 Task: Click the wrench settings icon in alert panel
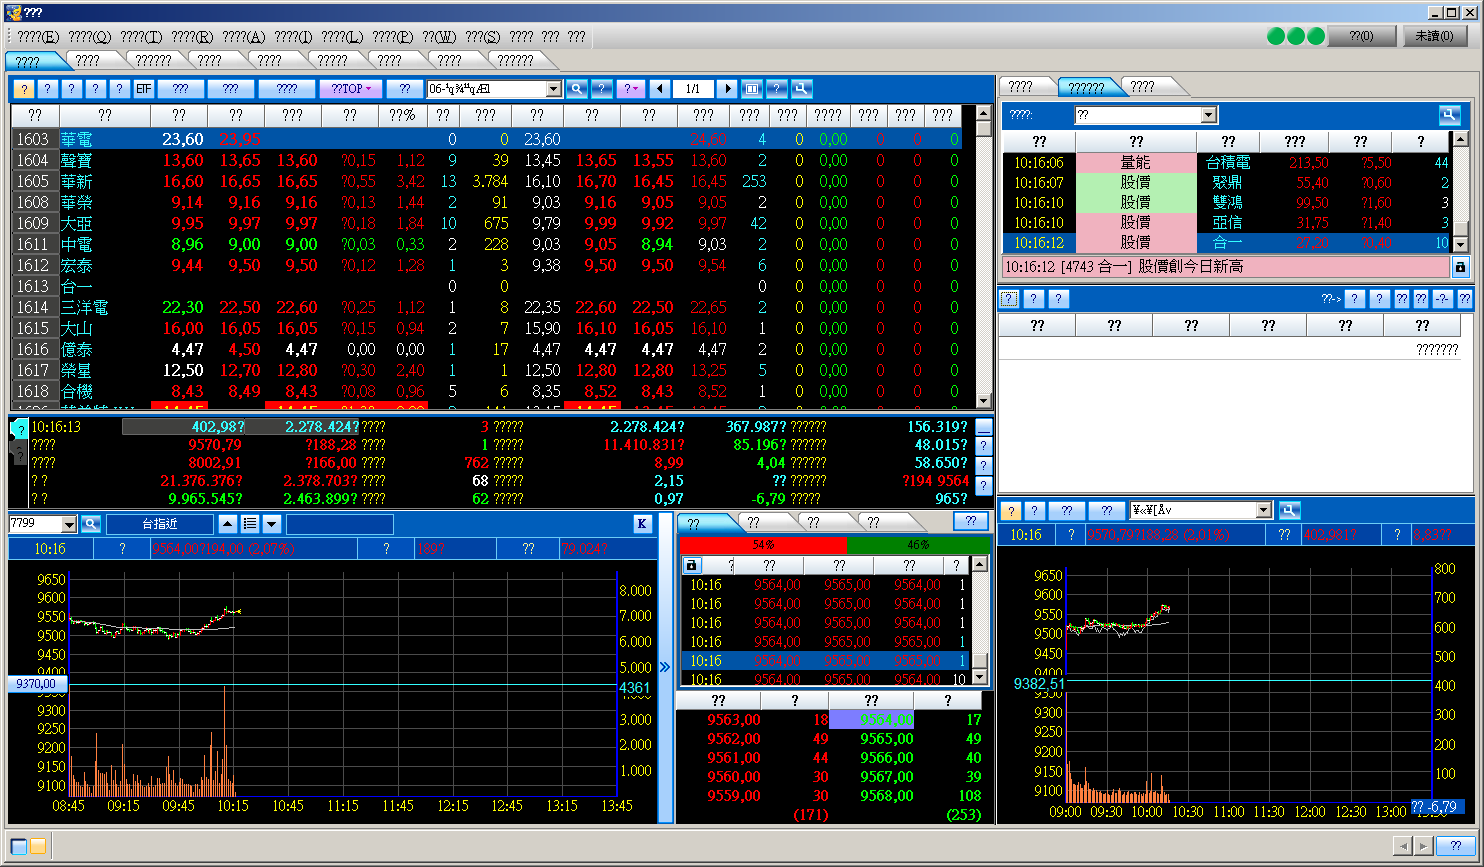[1450, 116]
